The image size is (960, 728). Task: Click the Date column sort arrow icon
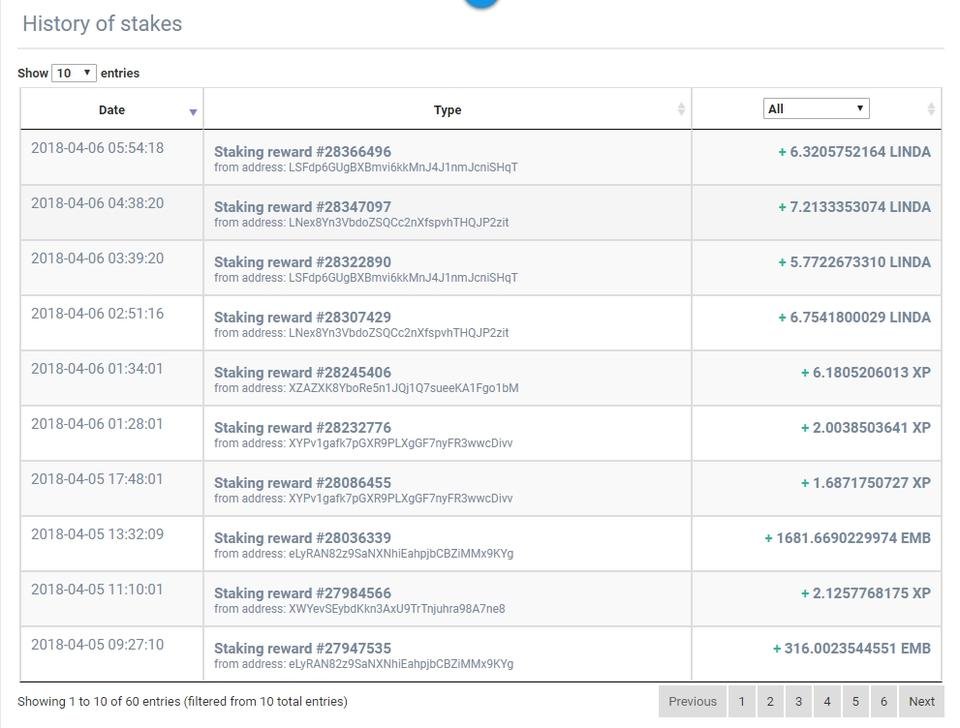pos(193,112)
